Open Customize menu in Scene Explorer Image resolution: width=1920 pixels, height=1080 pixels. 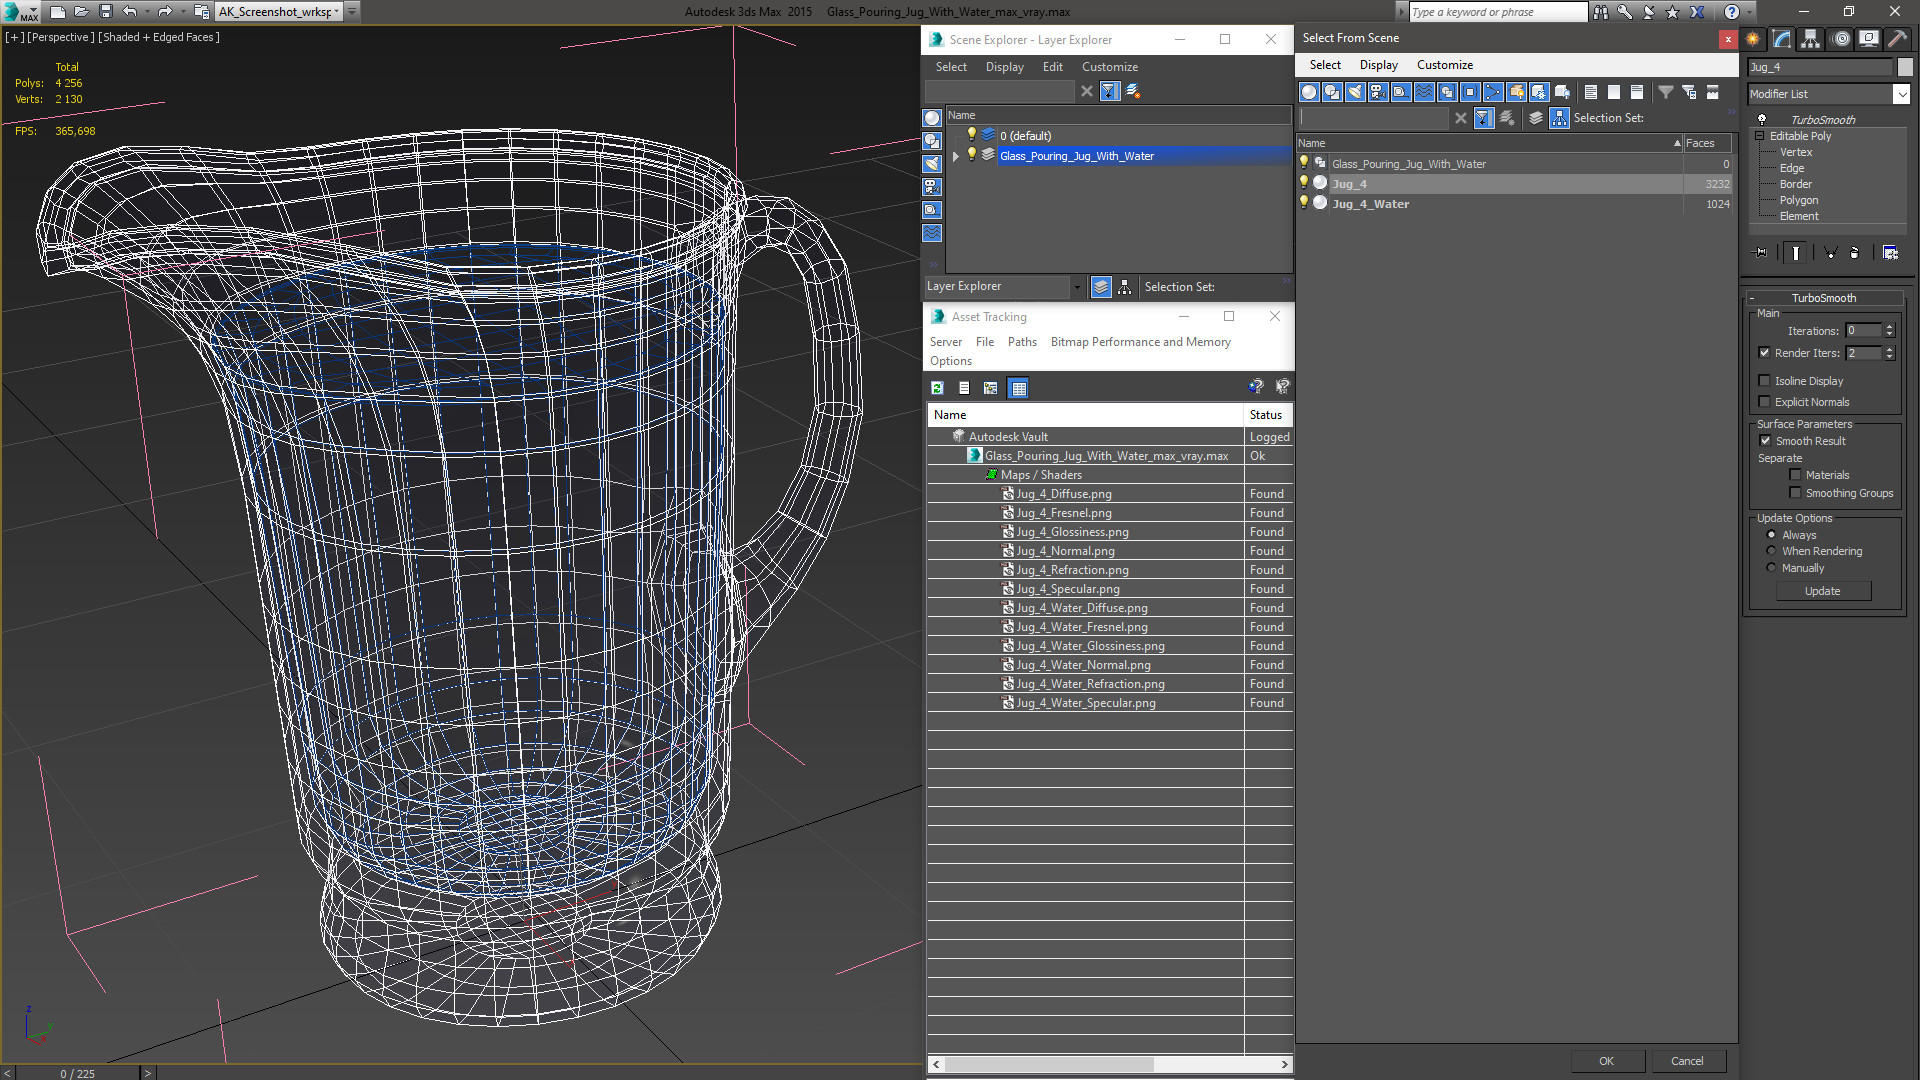pyautogui.click(x=1109, y=67)
